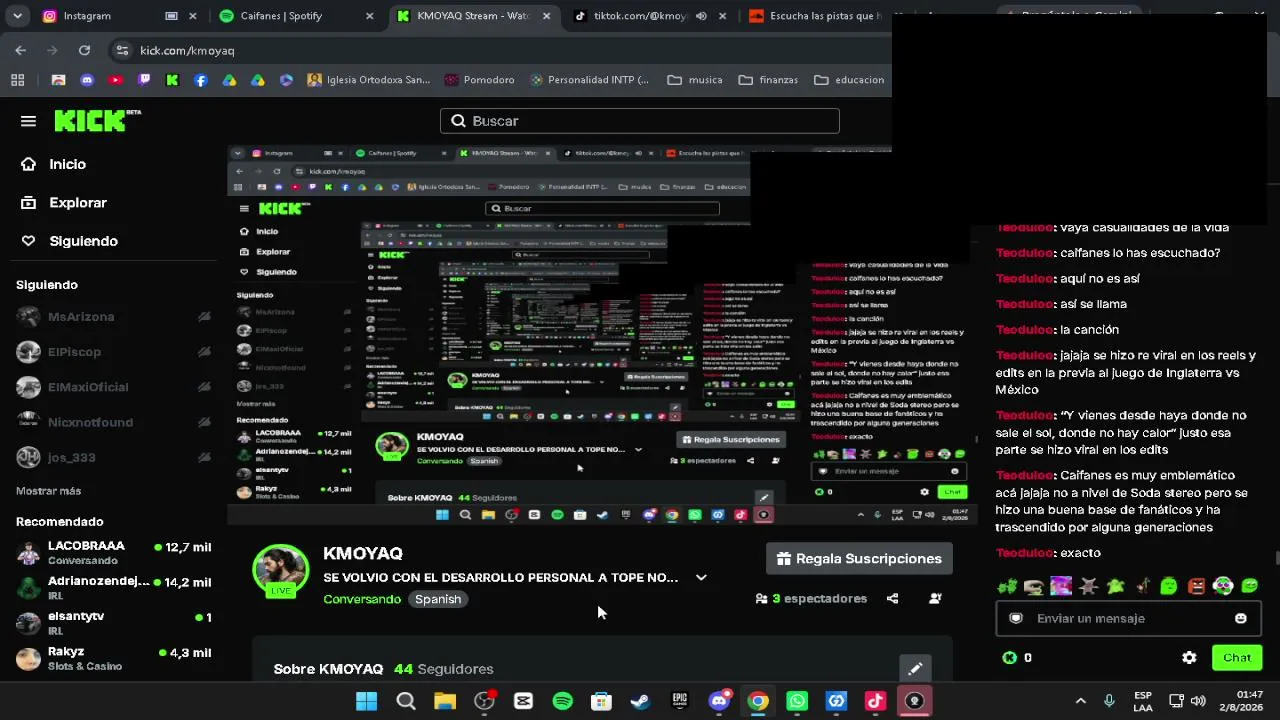Open followed channel ElPiscop

click(x=113, y=352)
